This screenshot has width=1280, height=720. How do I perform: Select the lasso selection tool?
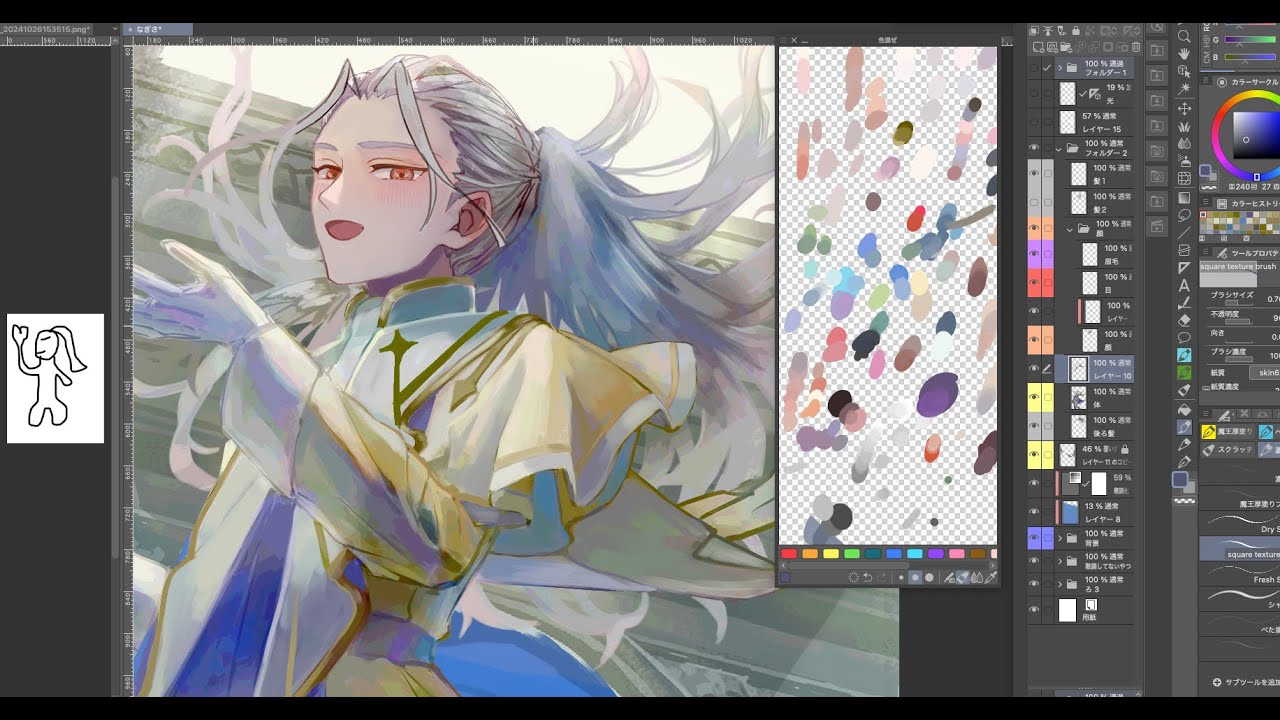(1184, 217)
